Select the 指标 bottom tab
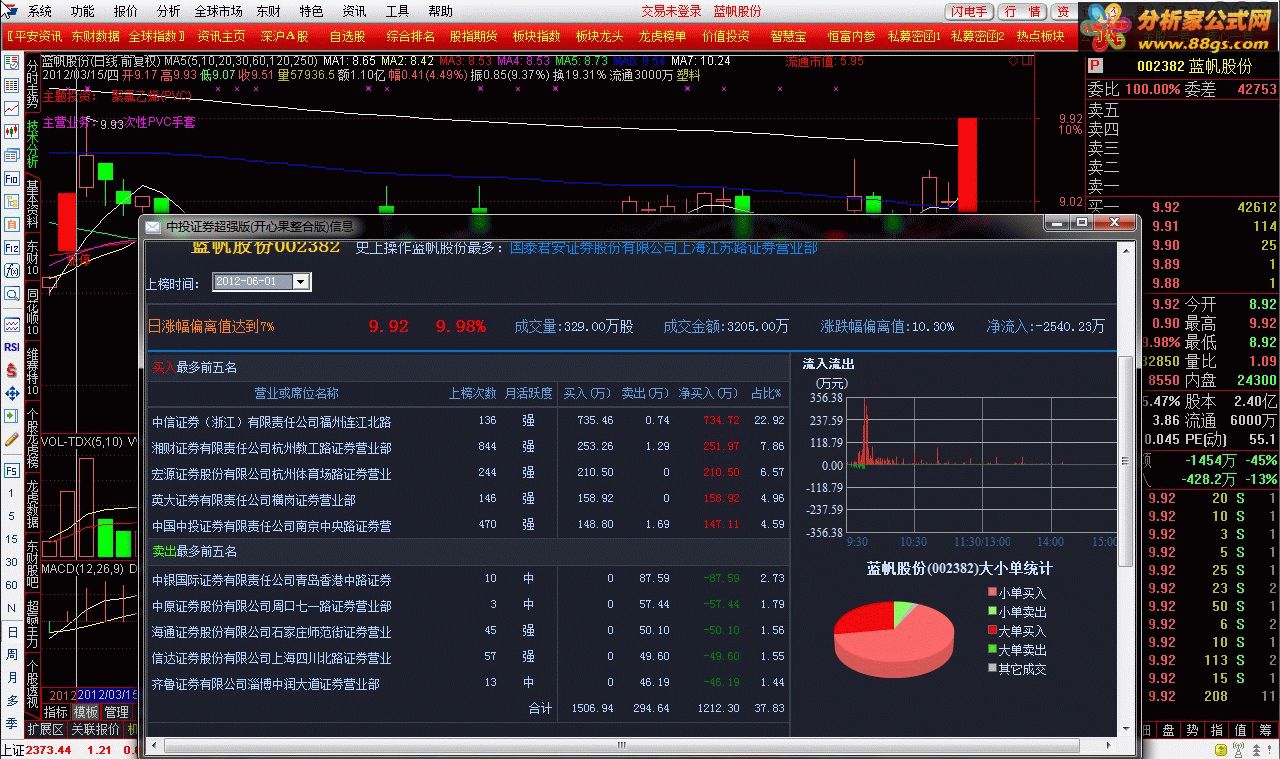 pos(56,712)
